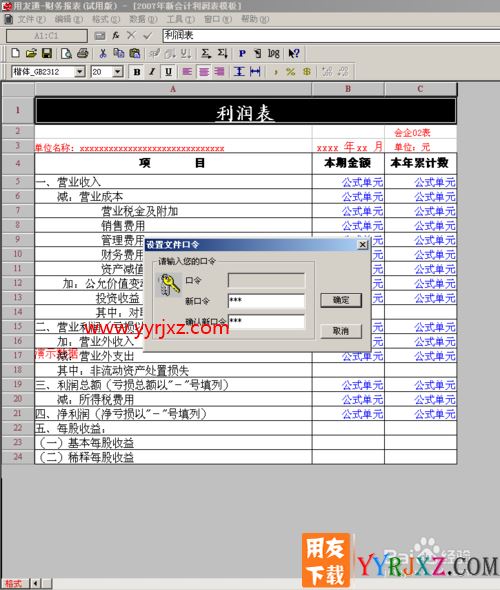The image size is (500, 590).
Task: Toggle Bold formatting
Action: pyautogui.click(x=137, y=71)
